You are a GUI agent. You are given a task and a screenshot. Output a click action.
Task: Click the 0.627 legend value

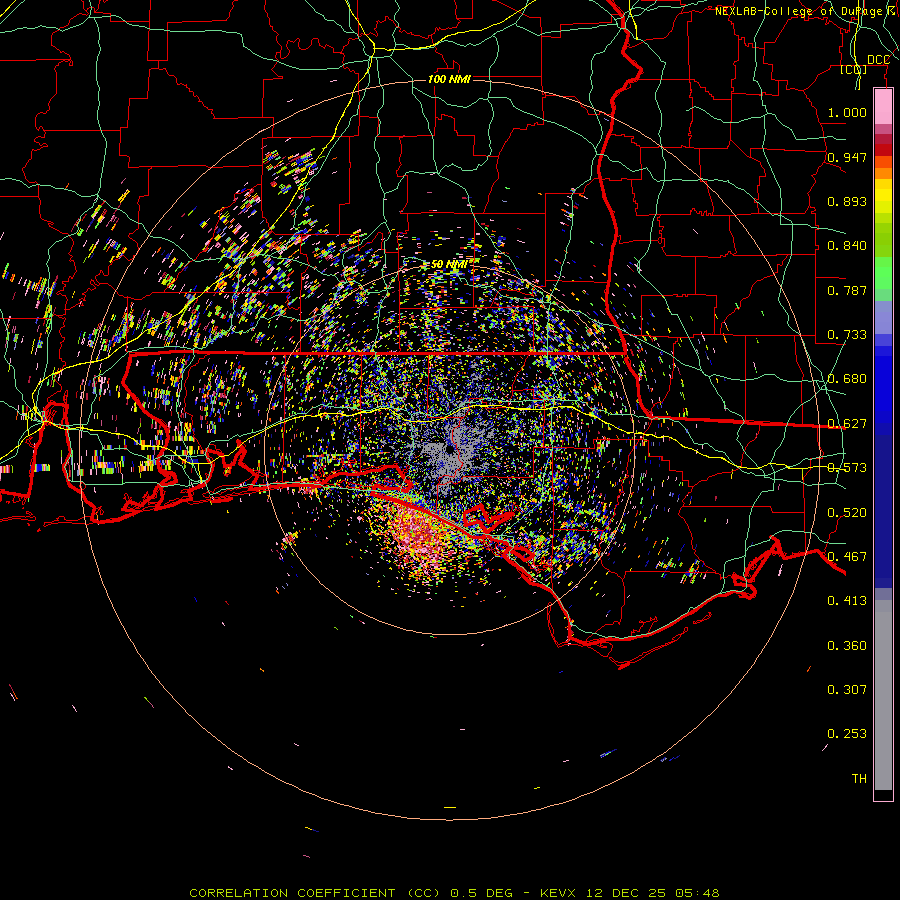[847, 424]
